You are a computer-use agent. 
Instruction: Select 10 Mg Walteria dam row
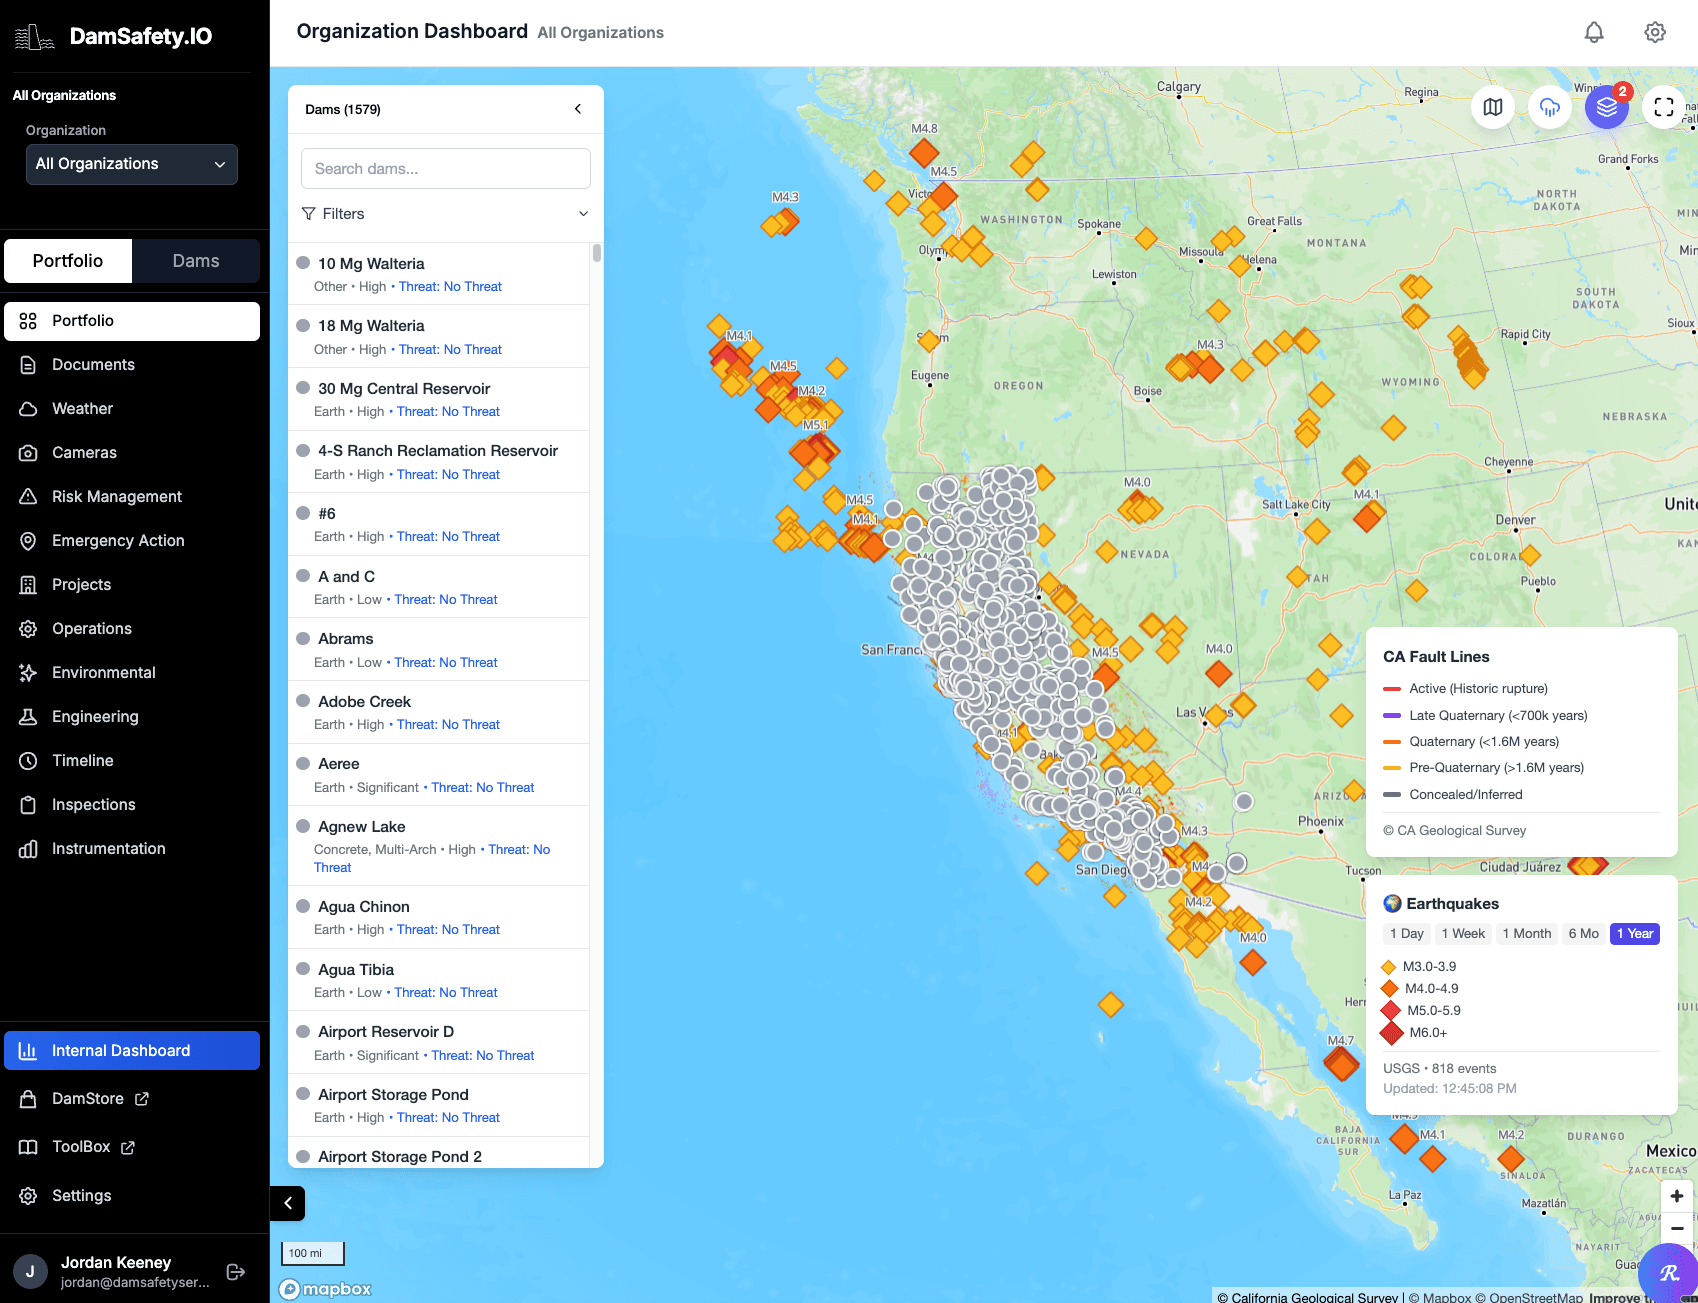click(438, 274)
